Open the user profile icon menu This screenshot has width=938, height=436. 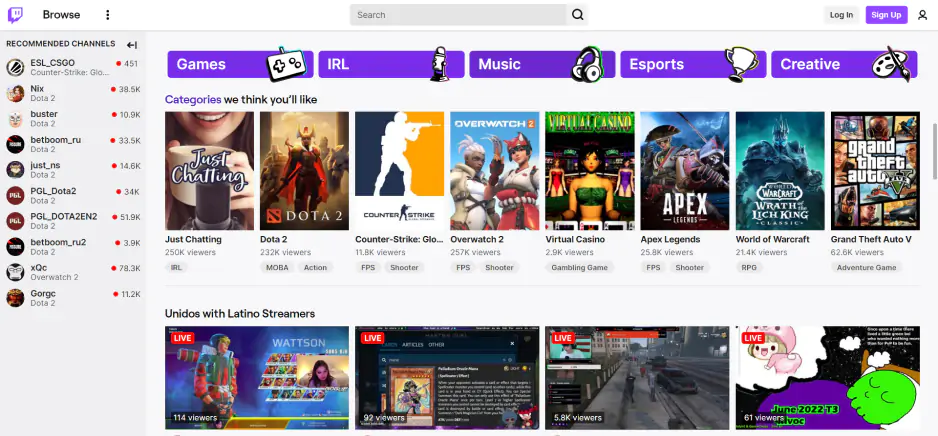coord(922,15)
